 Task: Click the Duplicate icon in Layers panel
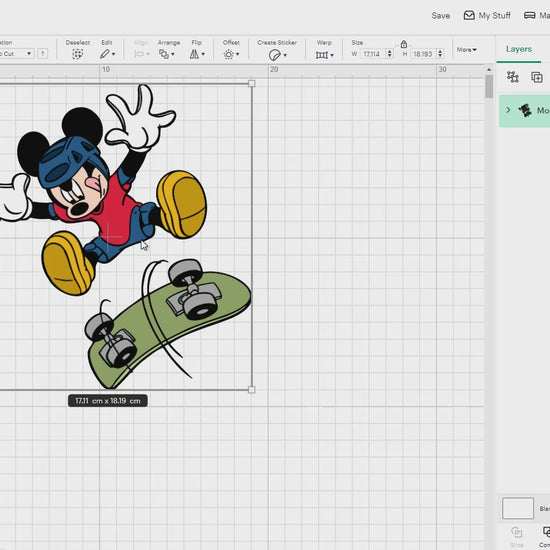[537, 77]
